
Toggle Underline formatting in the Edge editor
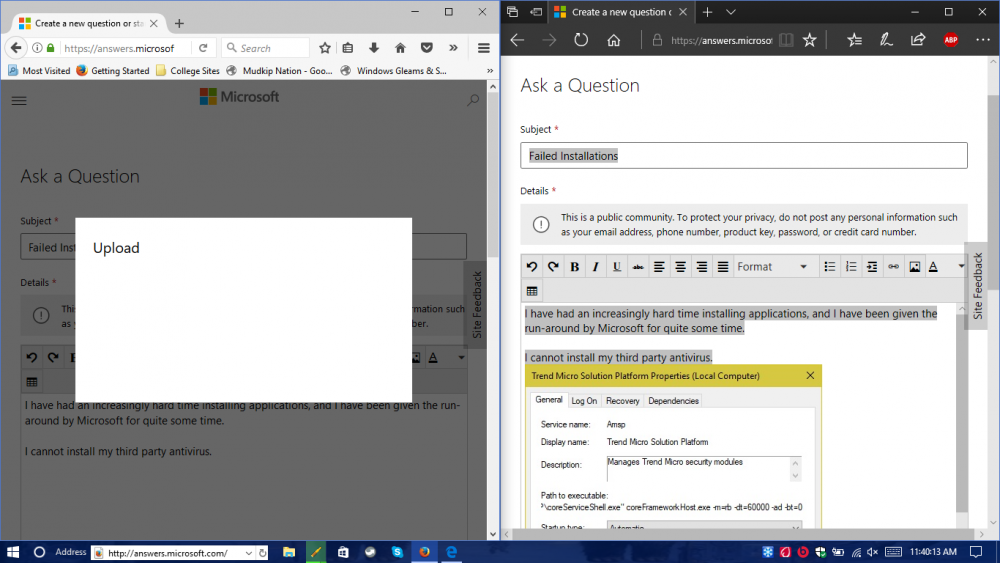click(616, 267)
